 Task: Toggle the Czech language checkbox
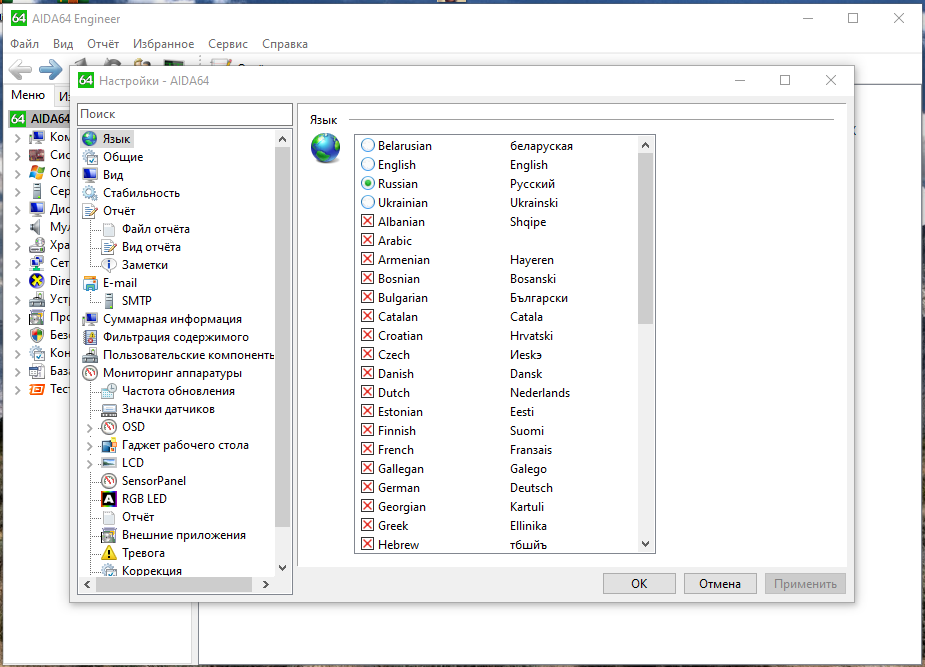(x=368, y=354)
